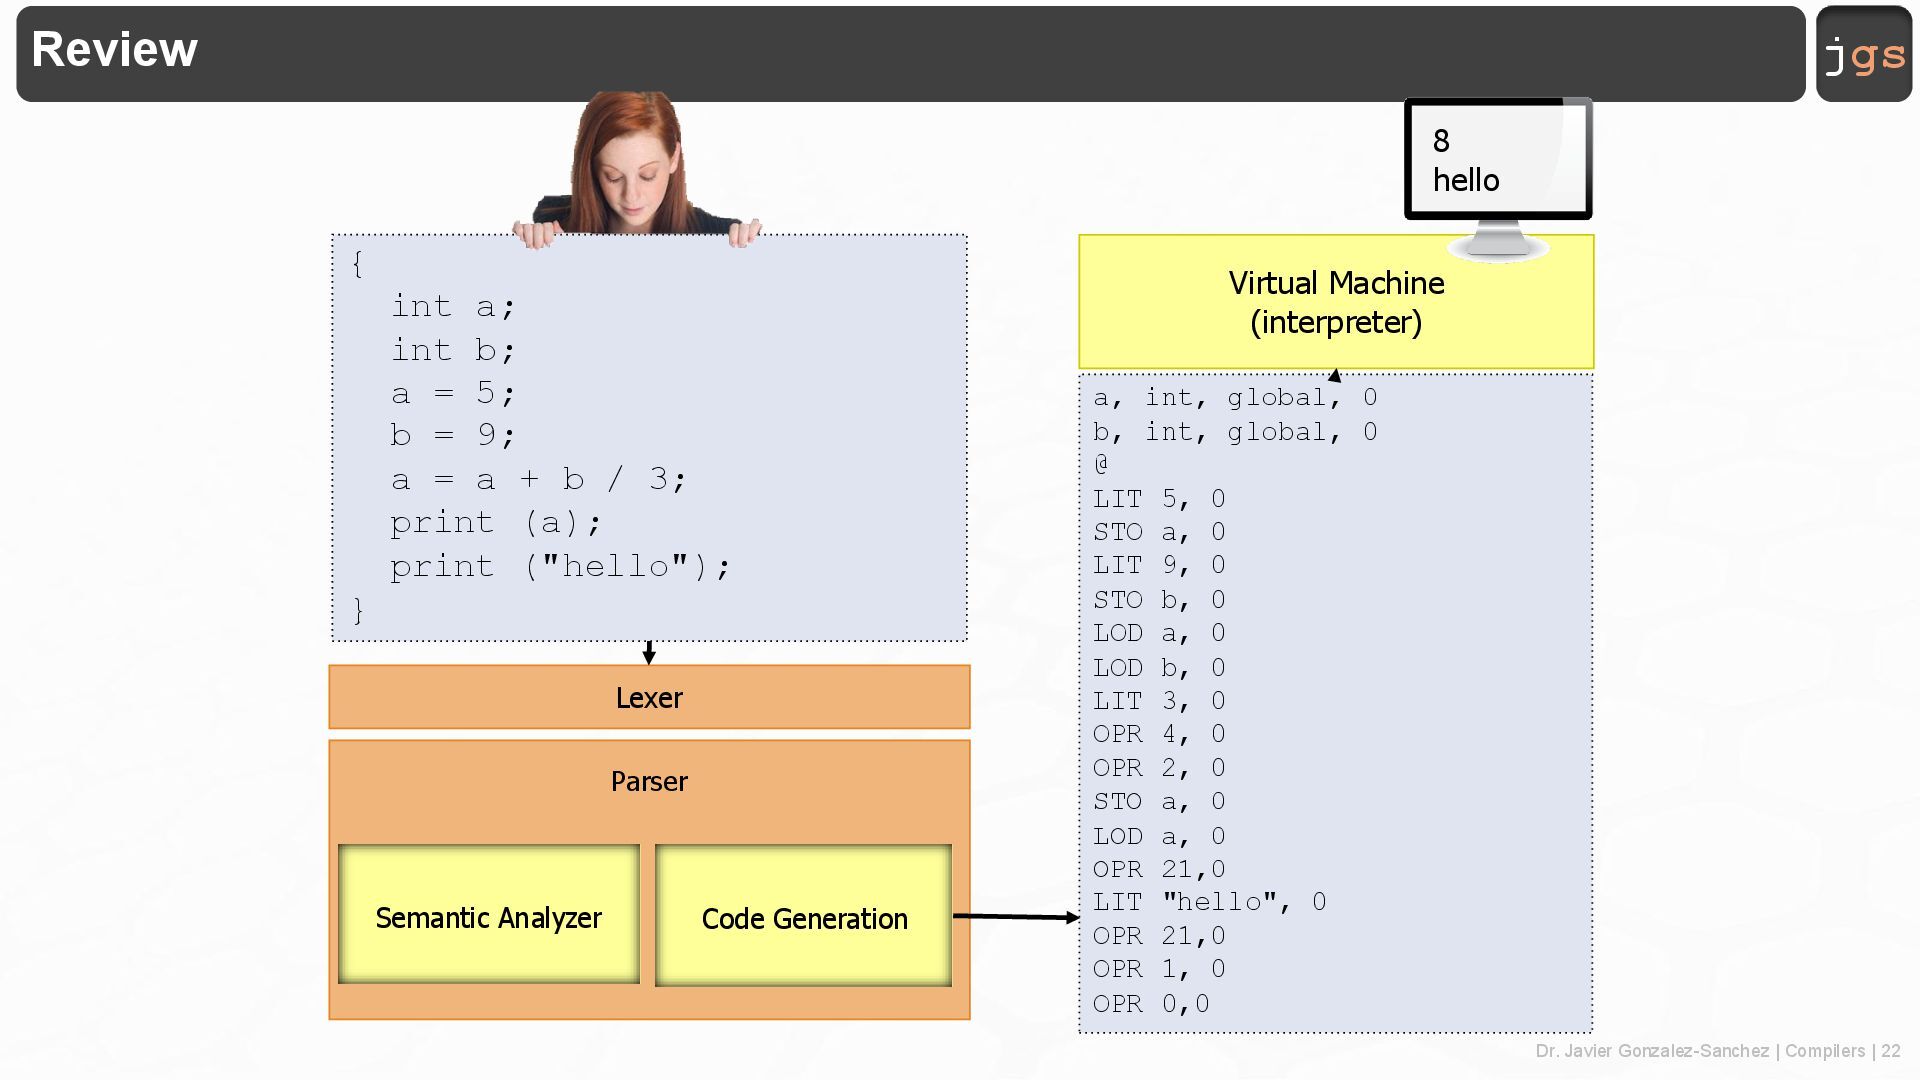Screen dimensions: 1920x1080
Task: Click the Code Generation box
Action: point(804,917)
